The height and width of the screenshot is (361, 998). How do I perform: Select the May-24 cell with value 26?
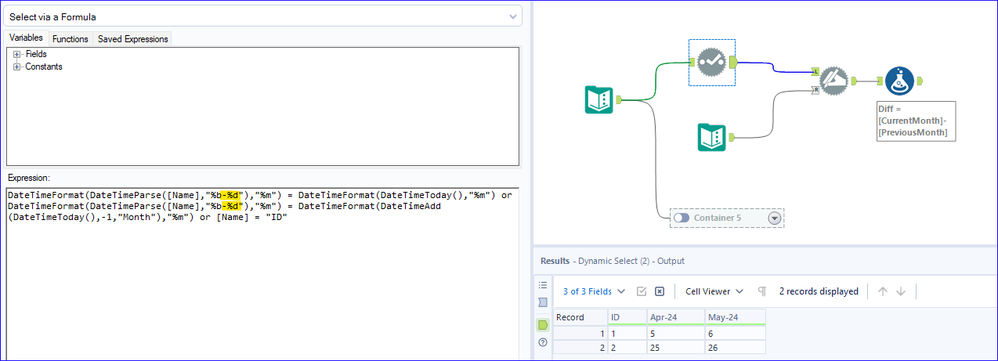(735, 347)
